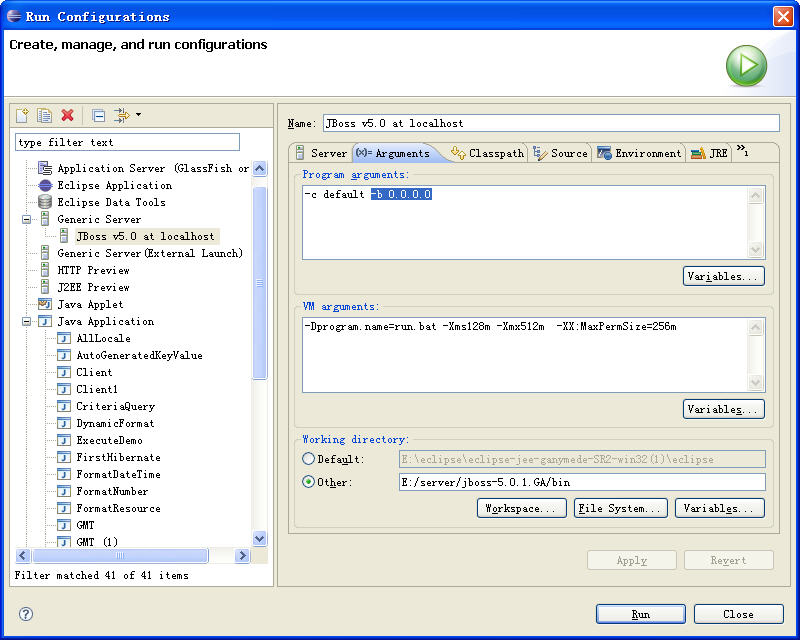
Task: Select Eclipse Application icon
Action: click(45, 185)
